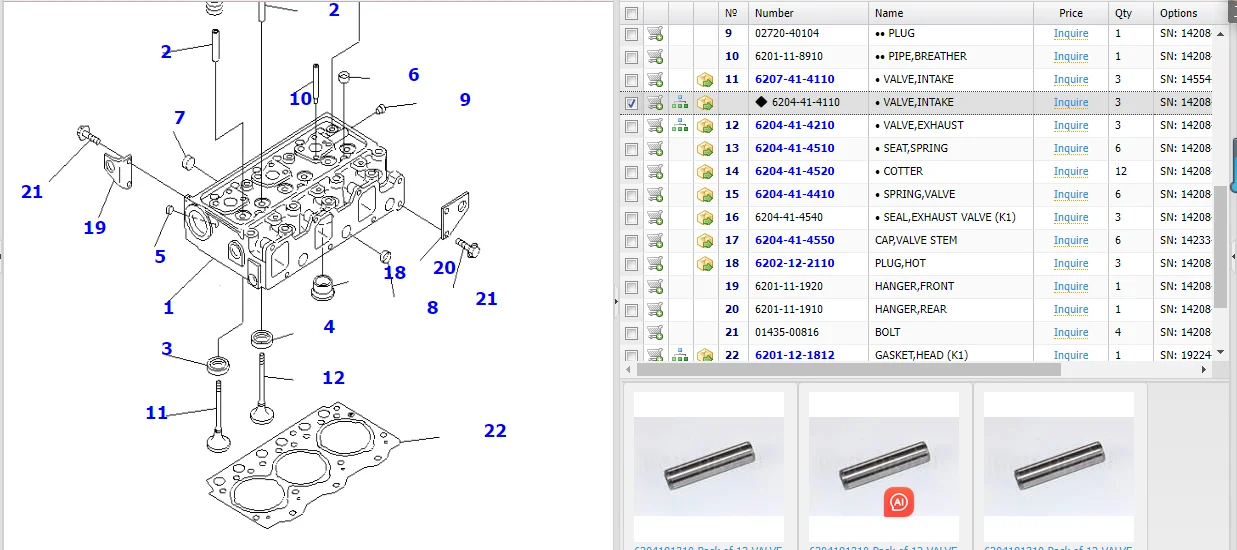Check the box for HANGER,FRONT row
The width and height of the screenshot is (1237, 550).
[x=631, y=287]
